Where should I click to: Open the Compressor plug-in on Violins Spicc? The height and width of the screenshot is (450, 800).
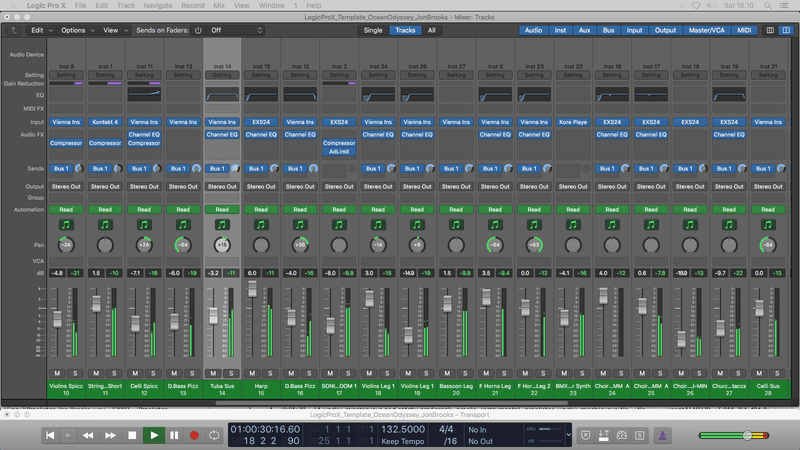pyautogui.click(x=66, y=143)
